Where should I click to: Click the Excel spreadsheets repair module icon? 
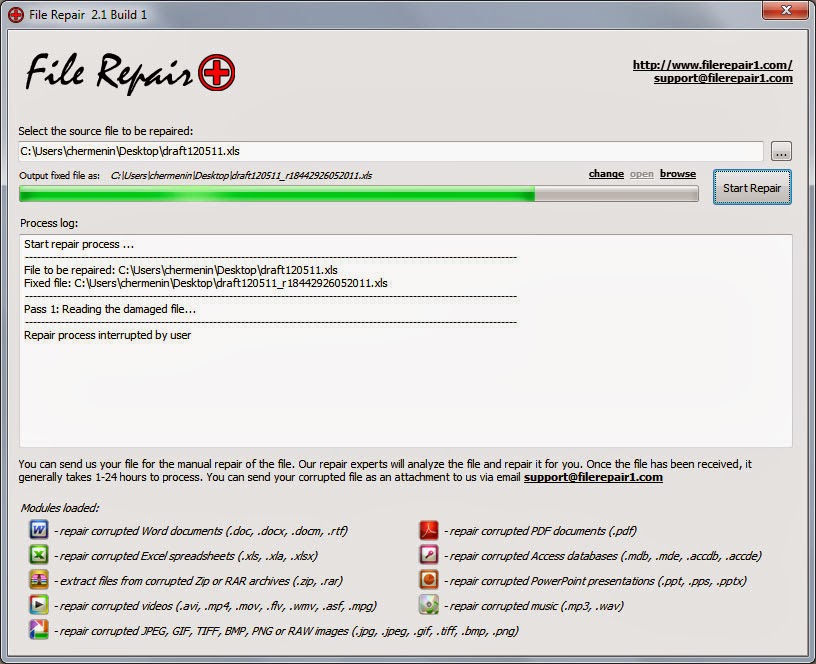(x=37, y=555)
